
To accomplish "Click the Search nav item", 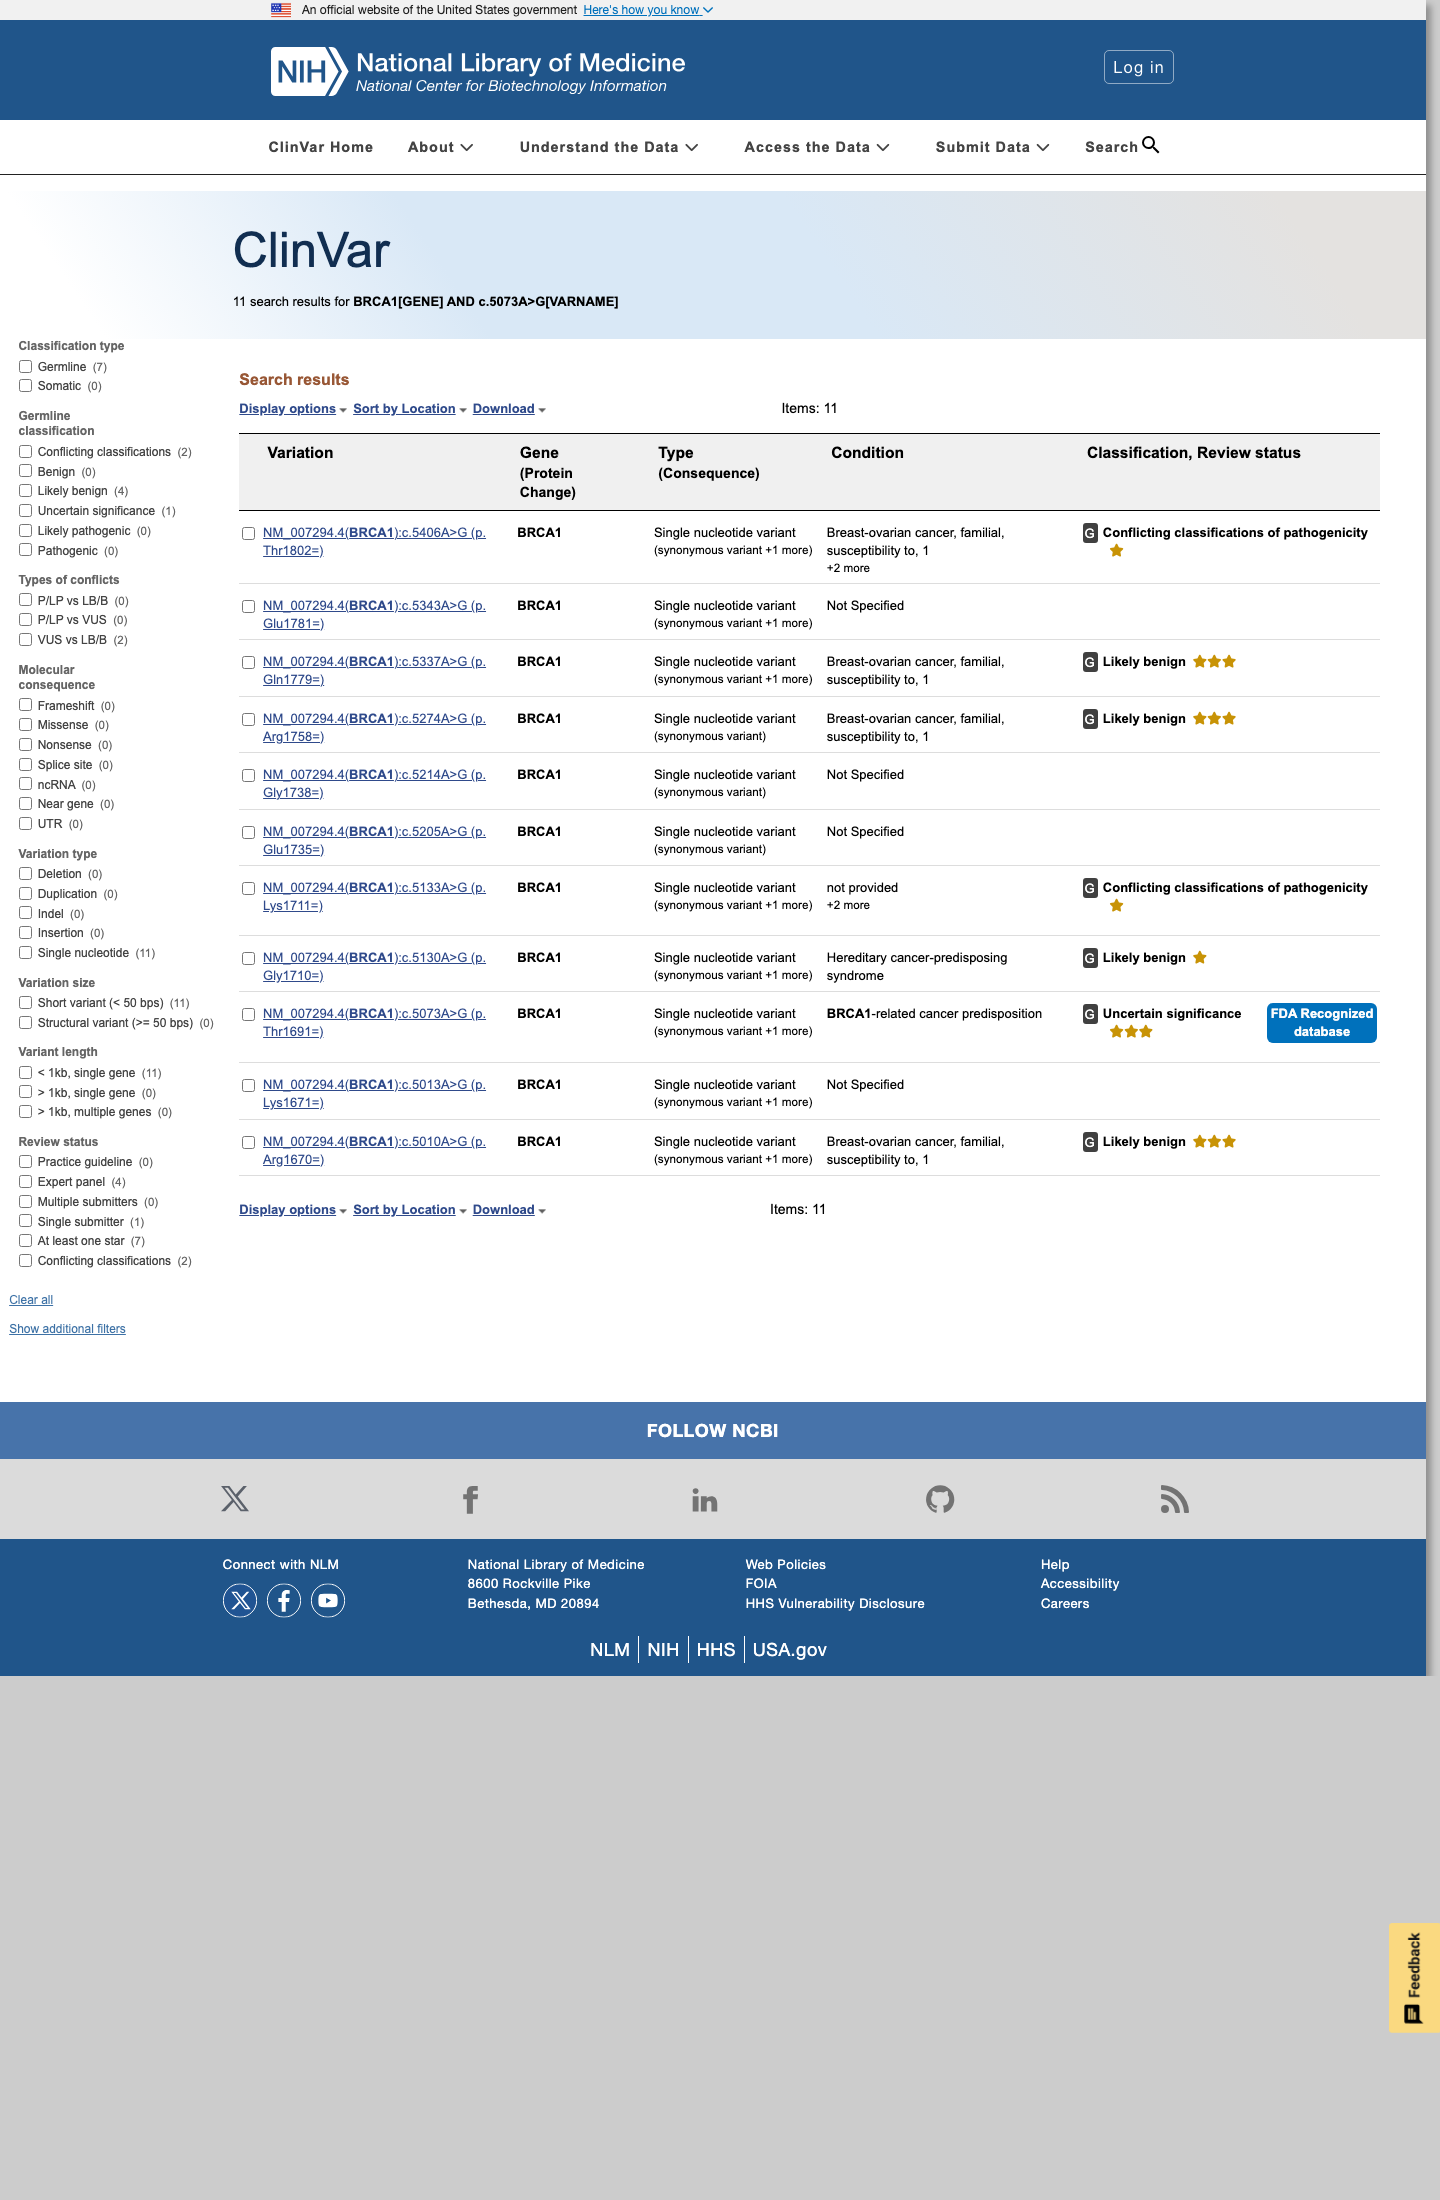I will [x=1122, y=147].
